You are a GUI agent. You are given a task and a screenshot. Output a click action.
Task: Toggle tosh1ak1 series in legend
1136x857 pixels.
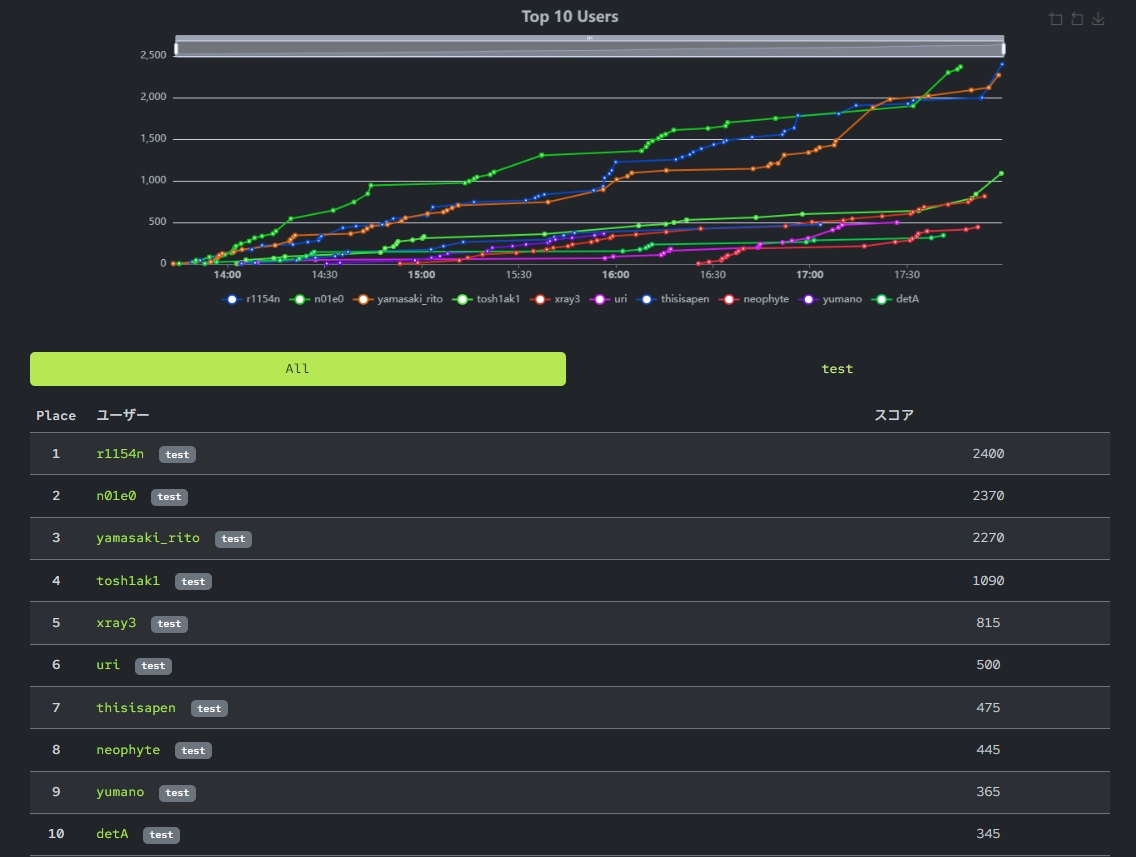[486, 299]
